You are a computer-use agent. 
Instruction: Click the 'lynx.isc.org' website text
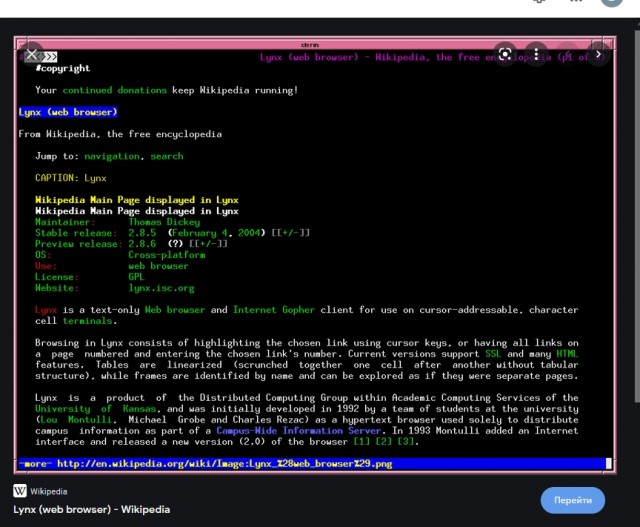click(x=161, y=288)
